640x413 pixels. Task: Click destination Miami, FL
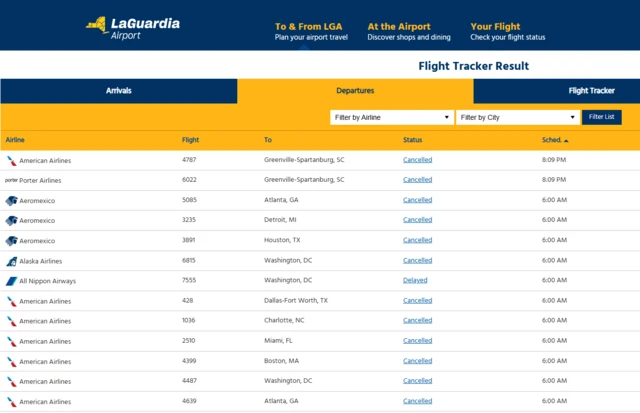point(278,341)
